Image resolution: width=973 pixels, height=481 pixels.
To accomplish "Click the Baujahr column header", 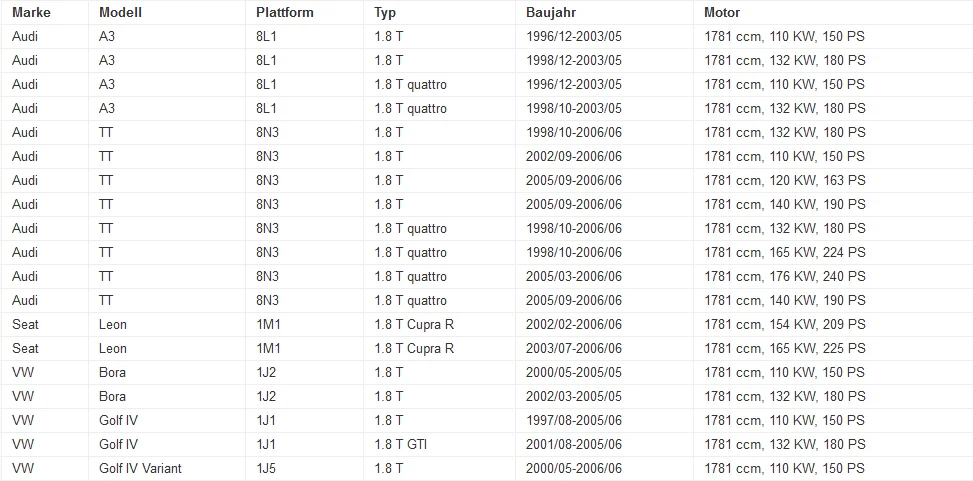I will [x=551, y=12].
